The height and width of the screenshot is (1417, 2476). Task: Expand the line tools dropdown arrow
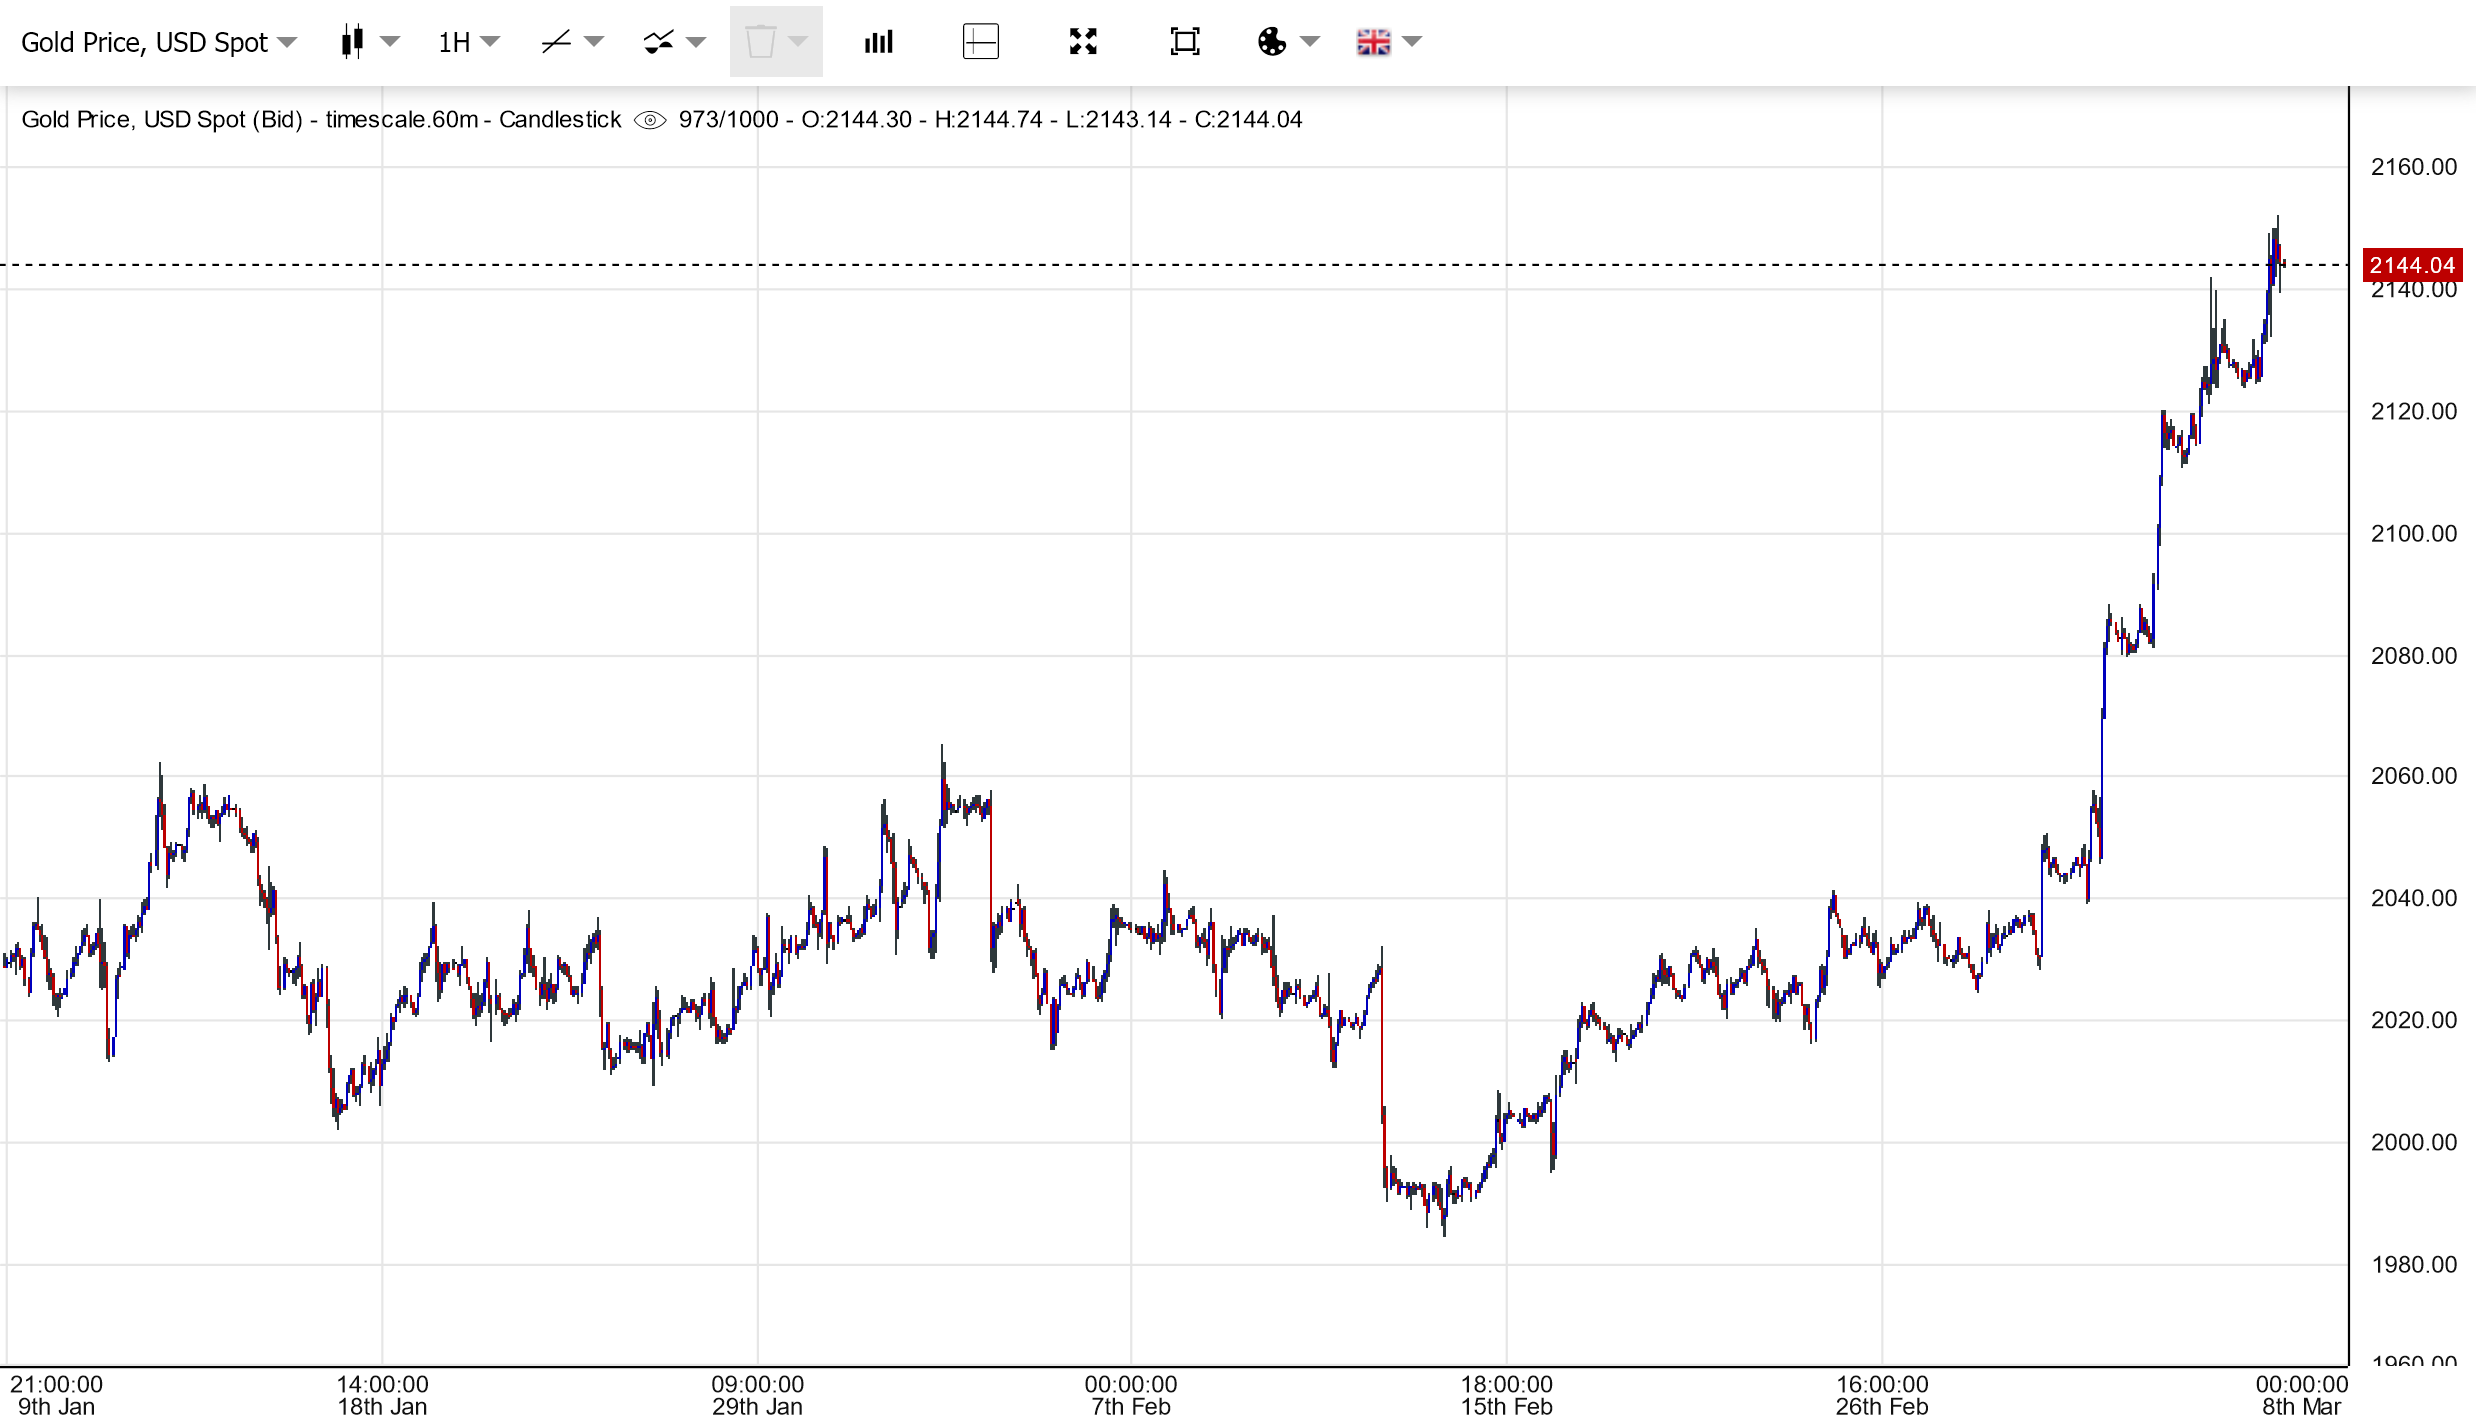click(x=594, y=42)
